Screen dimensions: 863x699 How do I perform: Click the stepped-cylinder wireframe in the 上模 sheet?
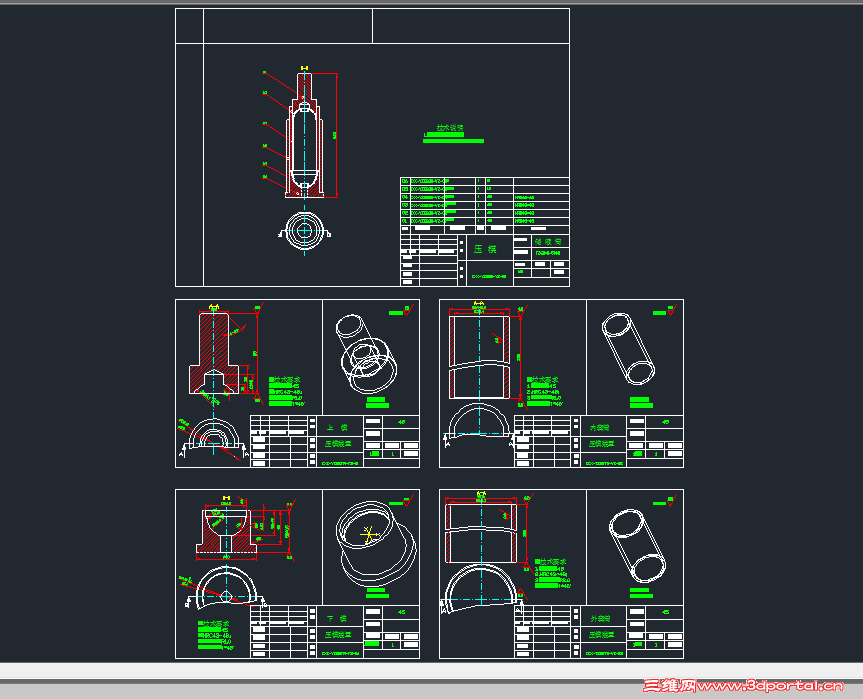tap(367, 354)
